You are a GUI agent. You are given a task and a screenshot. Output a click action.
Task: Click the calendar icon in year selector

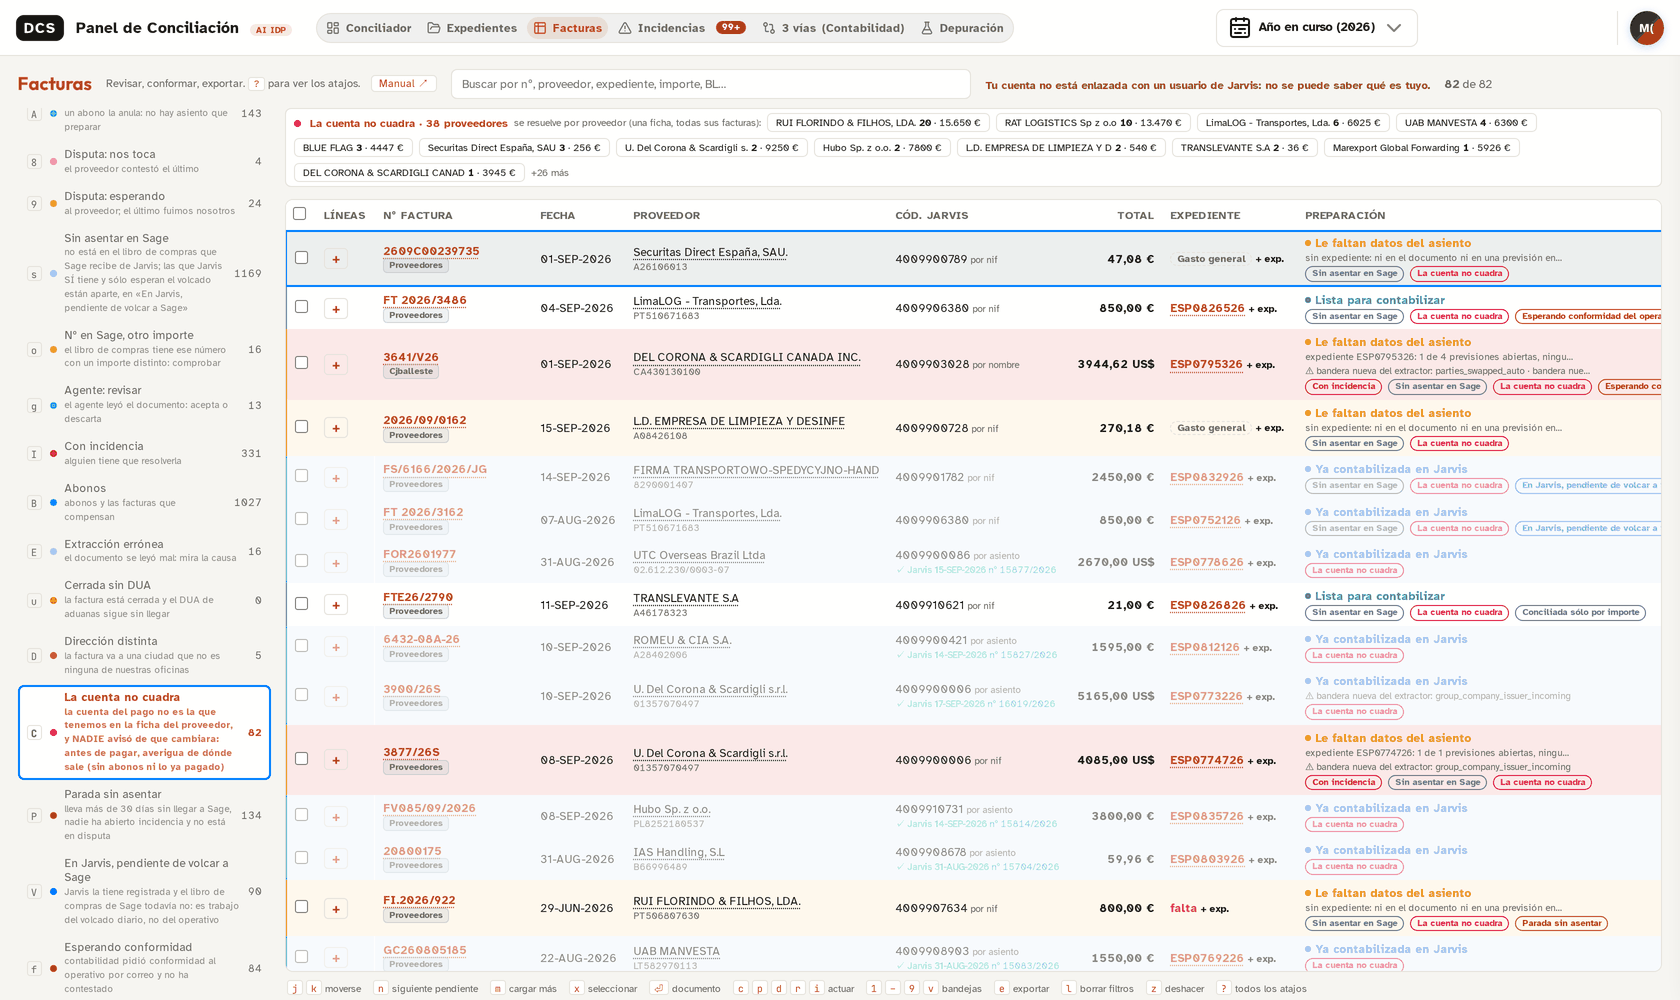(x=1240, y=28)
